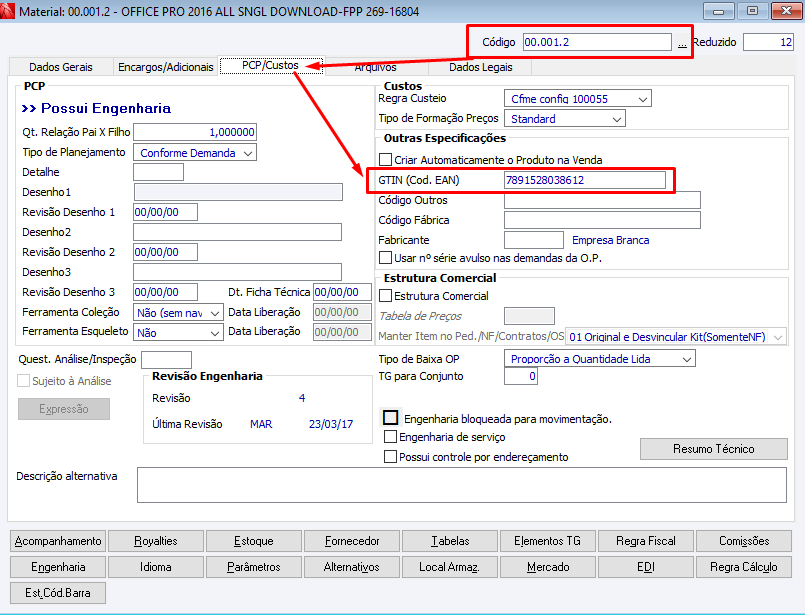805x615 pixels.
Task: Open the Engenharia button
Action: 58,567
